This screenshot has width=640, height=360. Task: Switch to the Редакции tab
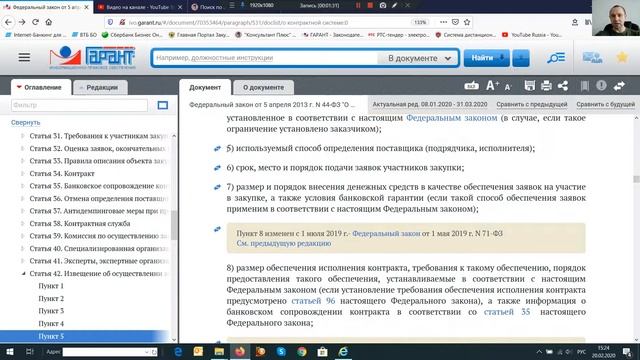100,87
